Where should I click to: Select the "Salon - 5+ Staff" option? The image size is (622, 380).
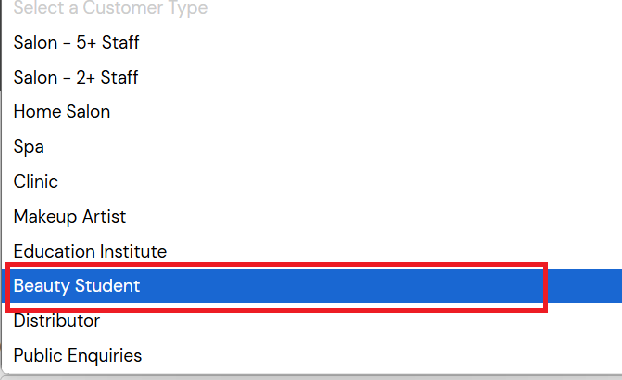(x=312, y=42)
